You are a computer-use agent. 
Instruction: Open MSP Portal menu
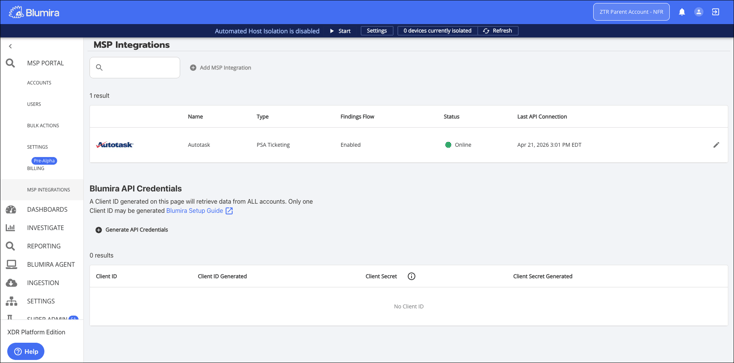[x=45, y=63]
